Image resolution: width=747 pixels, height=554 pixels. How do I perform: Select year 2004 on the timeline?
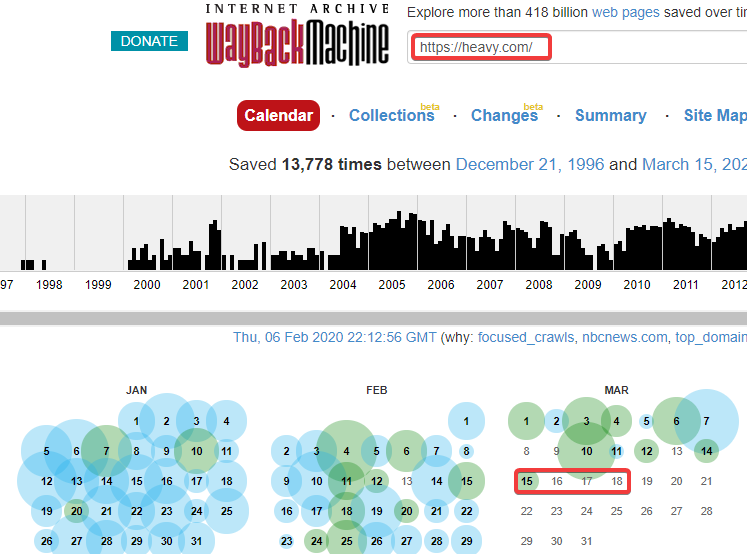[343, 285]
